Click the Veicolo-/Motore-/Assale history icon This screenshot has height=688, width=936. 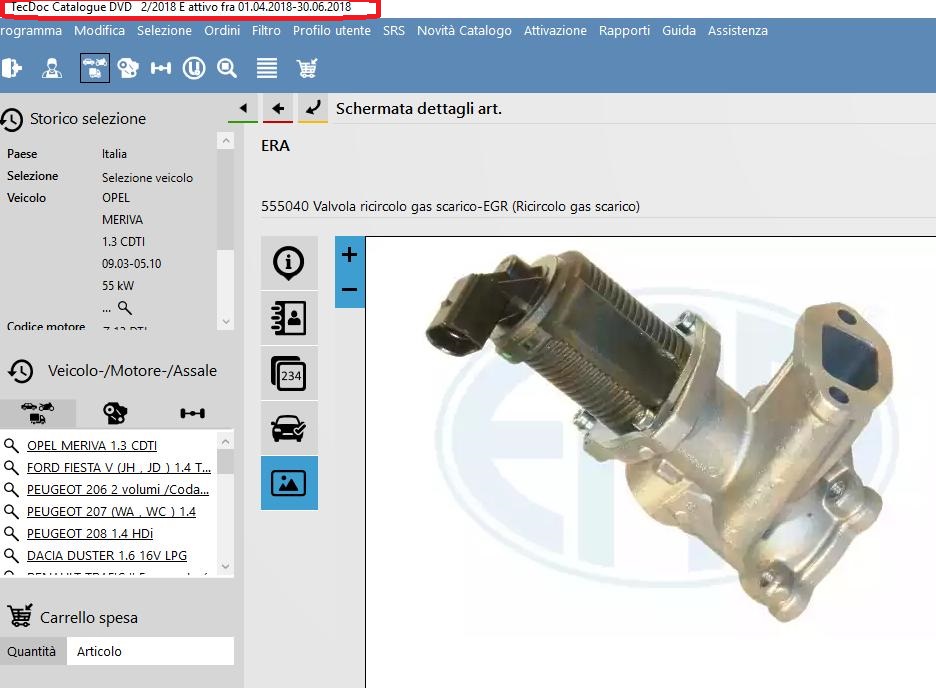click(x=21, y=371)
